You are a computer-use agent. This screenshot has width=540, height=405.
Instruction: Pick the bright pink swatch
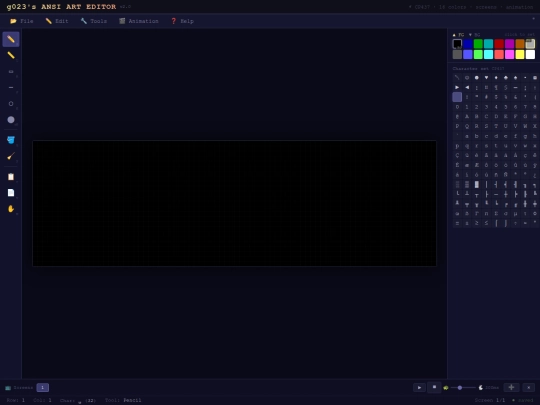(x=509, y=54)
